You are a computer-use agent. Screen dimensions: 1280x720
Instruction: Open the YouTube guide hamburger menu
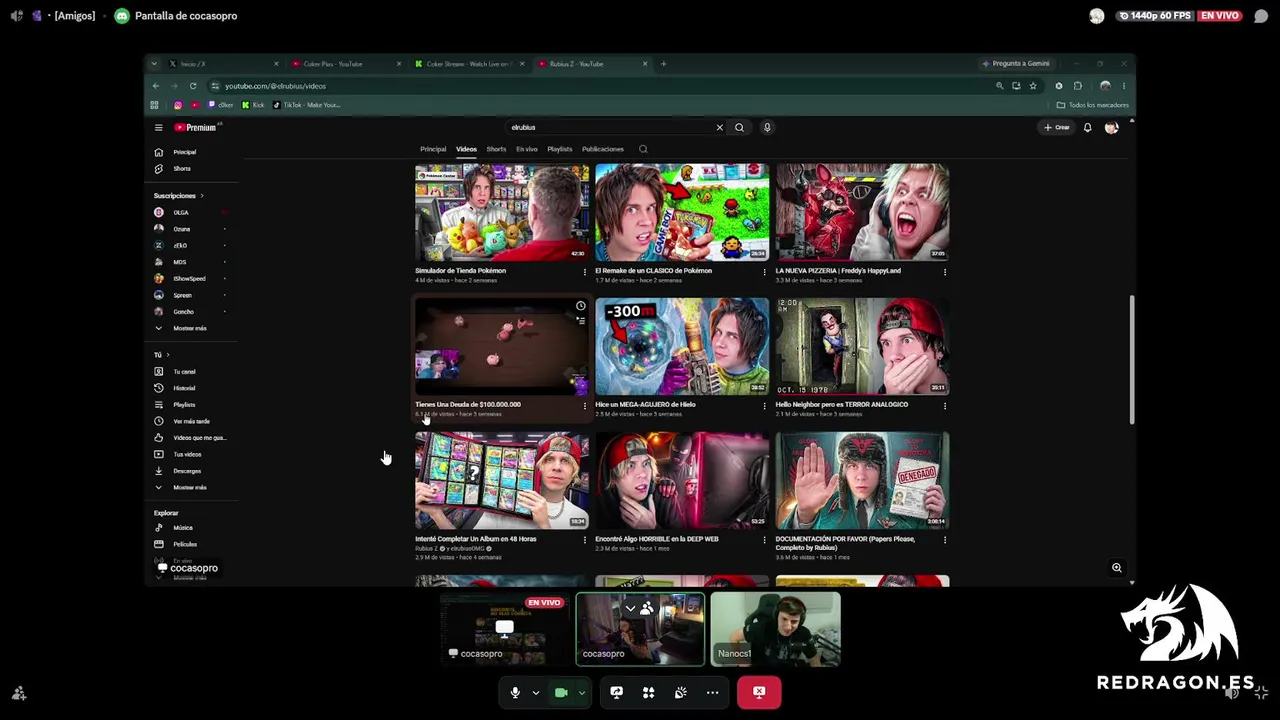[158, 128]
